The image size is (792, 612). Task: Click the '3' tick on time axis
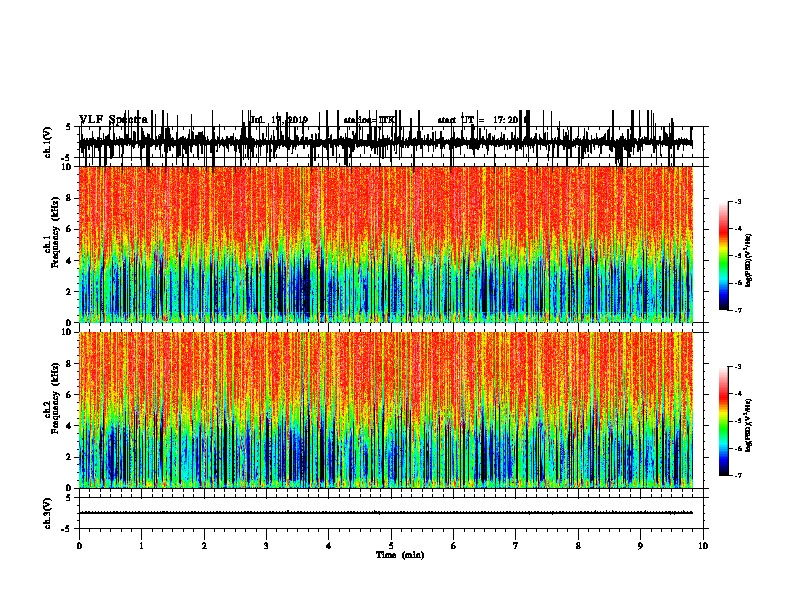coord(266,546)
